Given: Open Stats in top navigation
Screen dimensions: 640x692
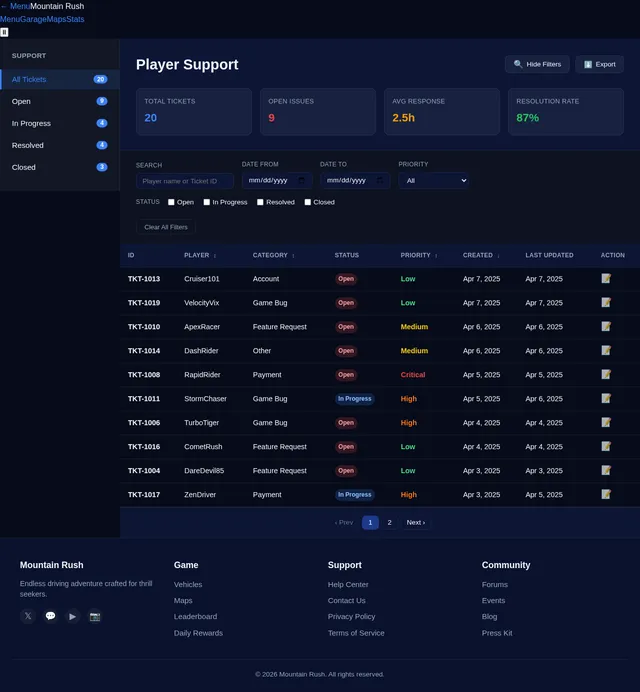Looking at the screenshot, I should point(75,19).
